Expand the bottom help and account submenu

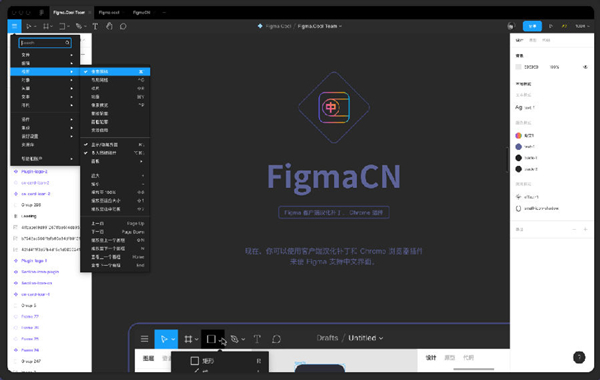click(x=45, y=159)
